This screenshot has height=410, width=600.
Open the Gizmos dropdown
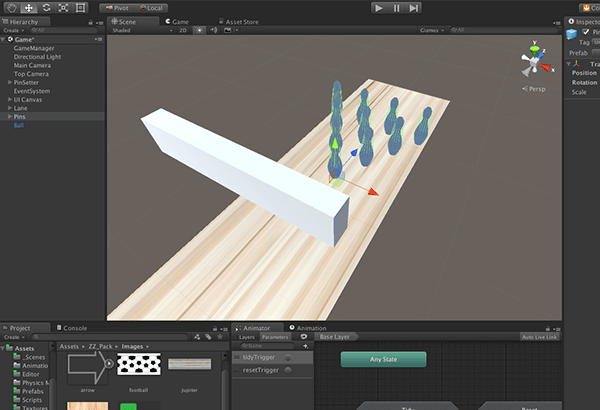(x=432, y=30)
